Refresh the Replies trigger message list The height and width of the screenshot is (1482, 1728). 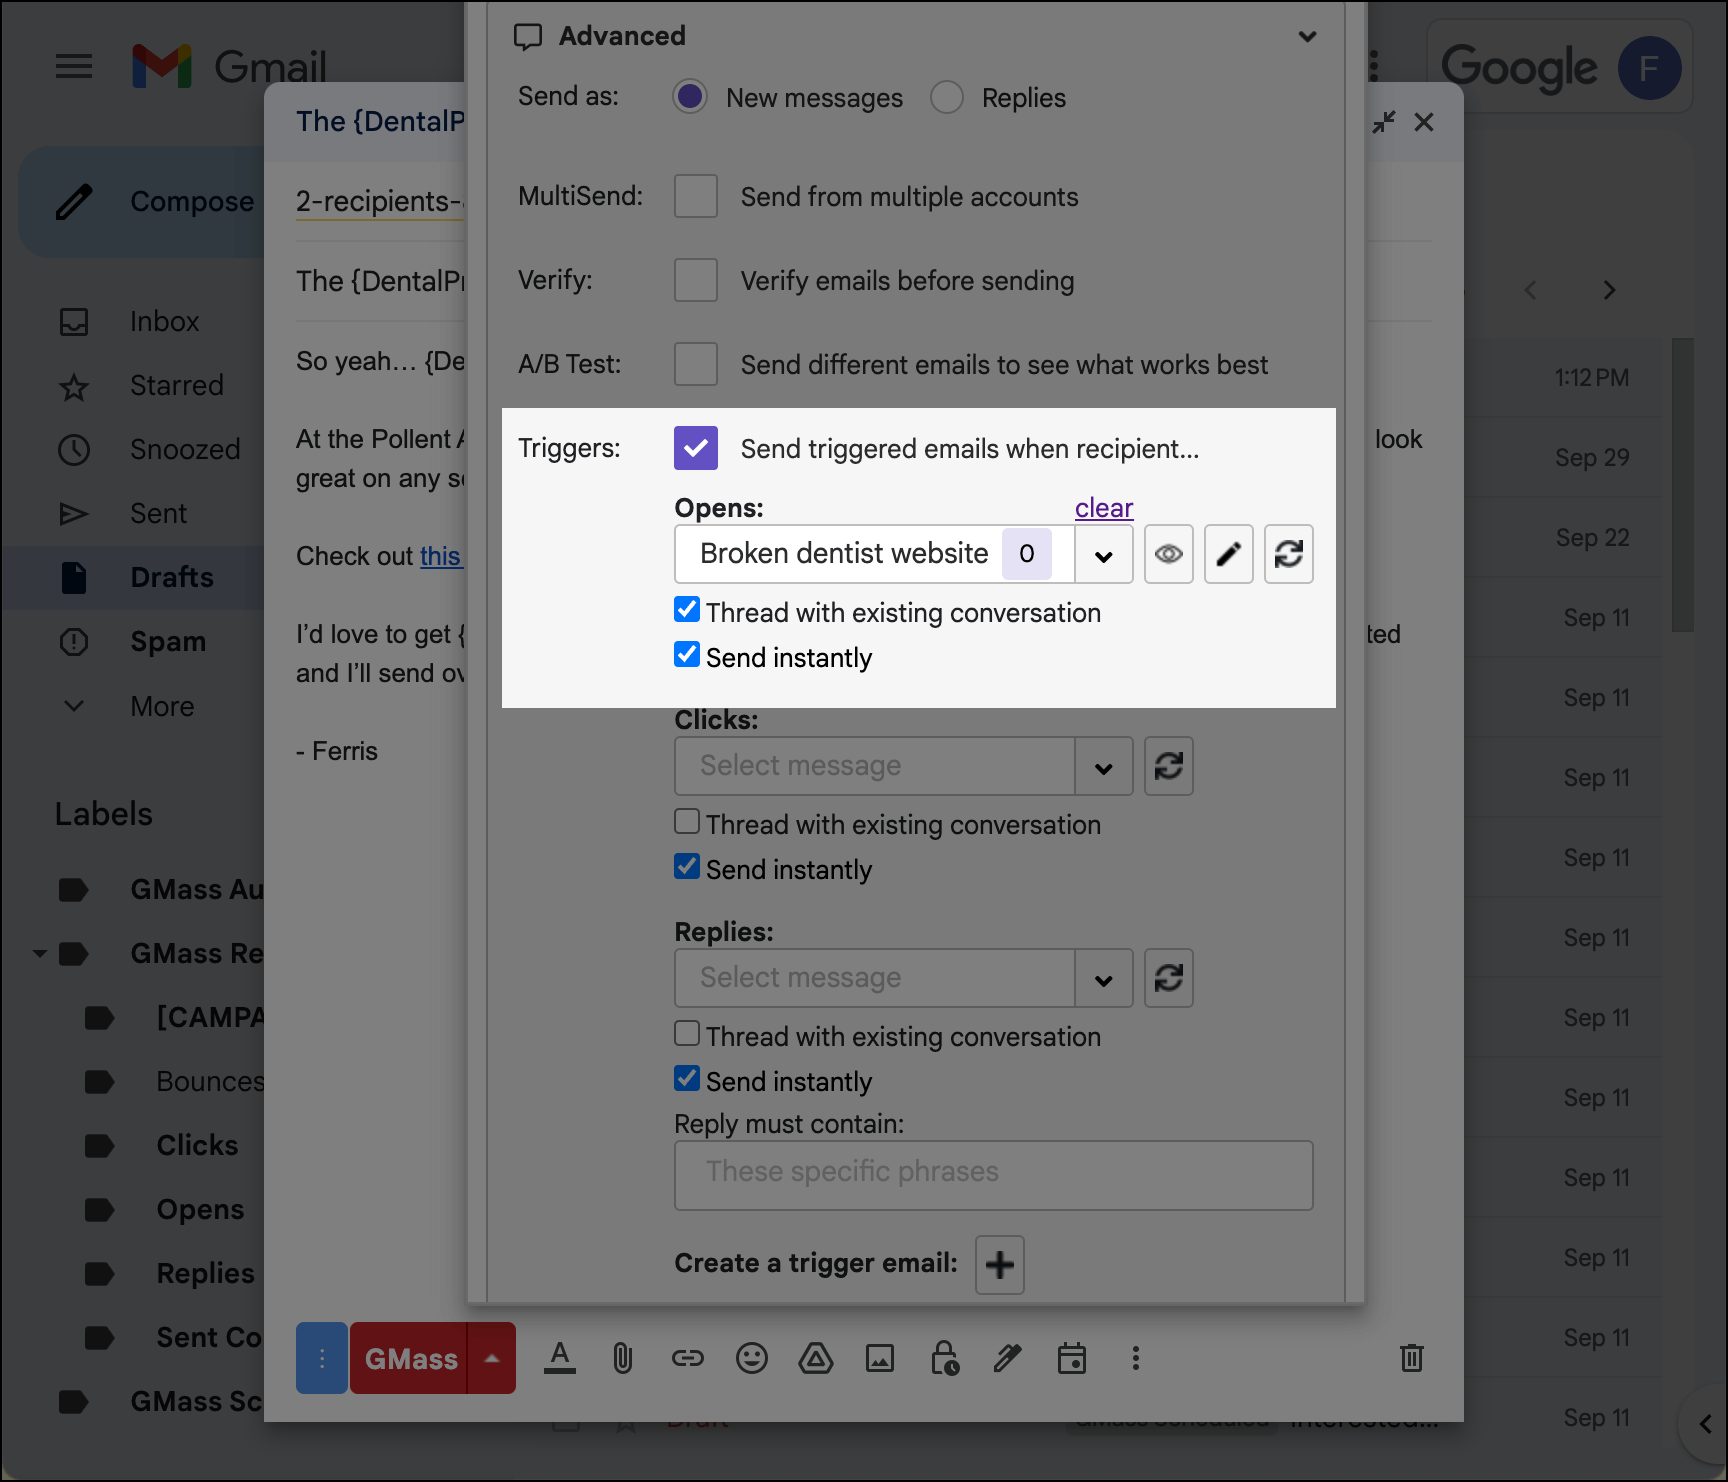pyautogui.click(x=1169, y=978)
